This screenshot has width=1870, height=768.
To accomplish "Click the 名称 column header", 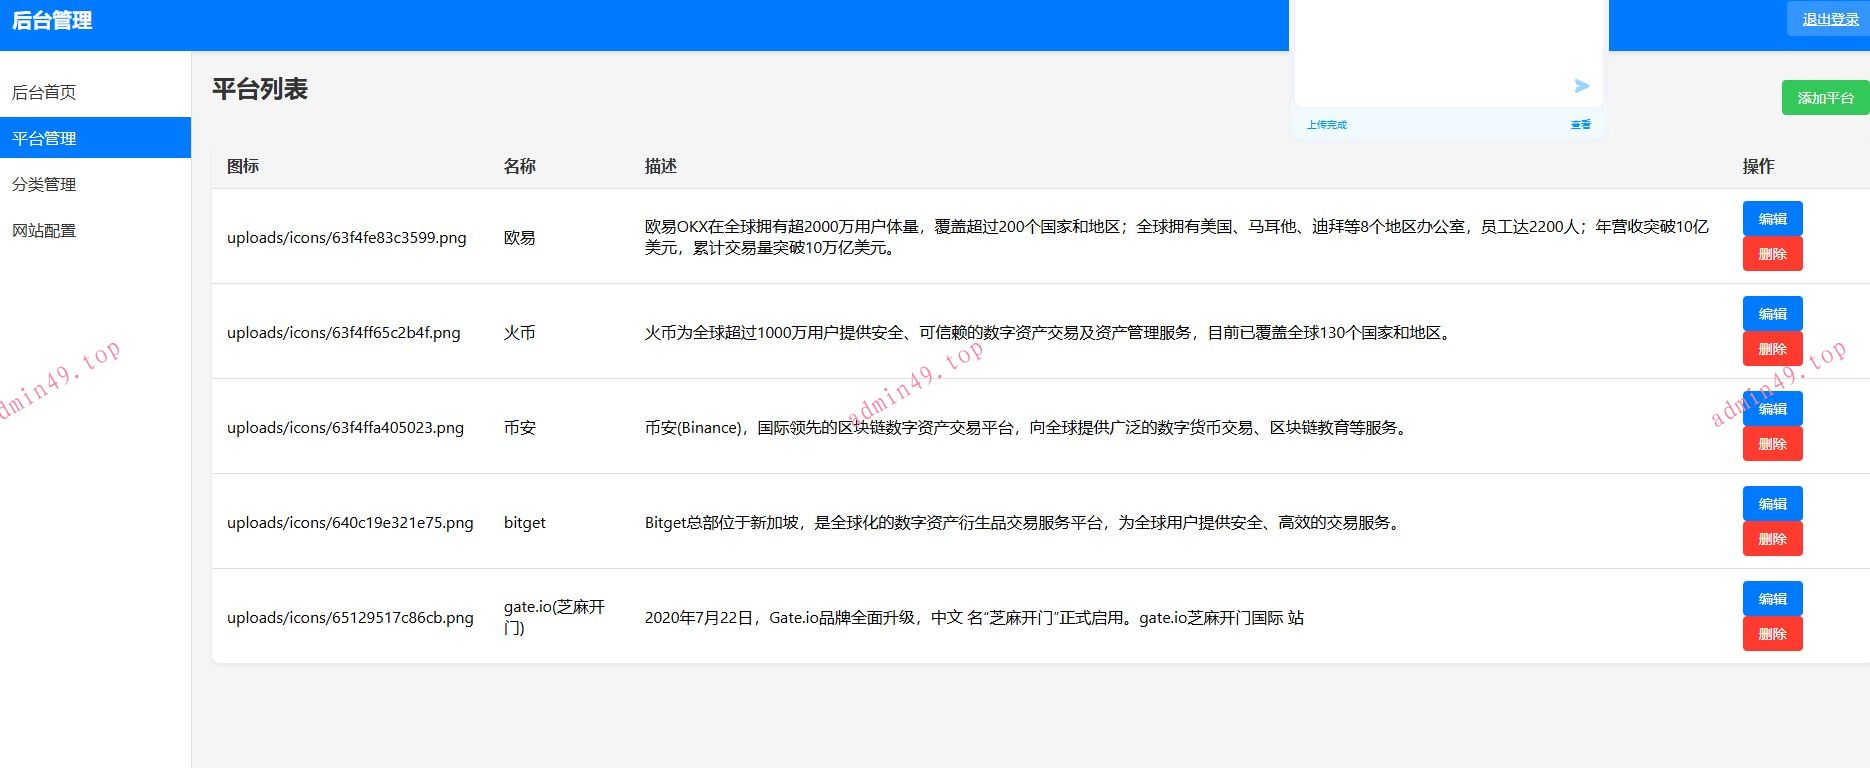I will tap(519, 166).
